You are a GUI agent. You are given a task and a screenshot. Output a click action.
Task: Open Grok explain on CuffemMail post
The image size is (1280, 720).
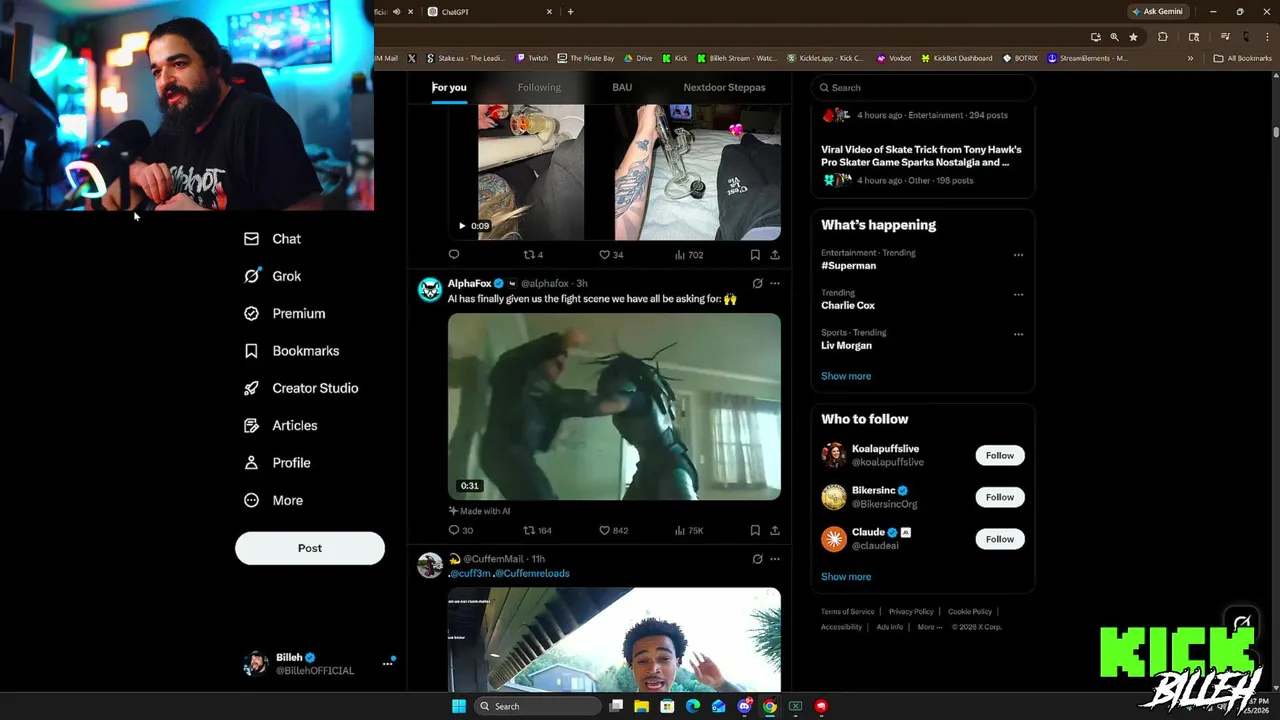tap(757, 559)
